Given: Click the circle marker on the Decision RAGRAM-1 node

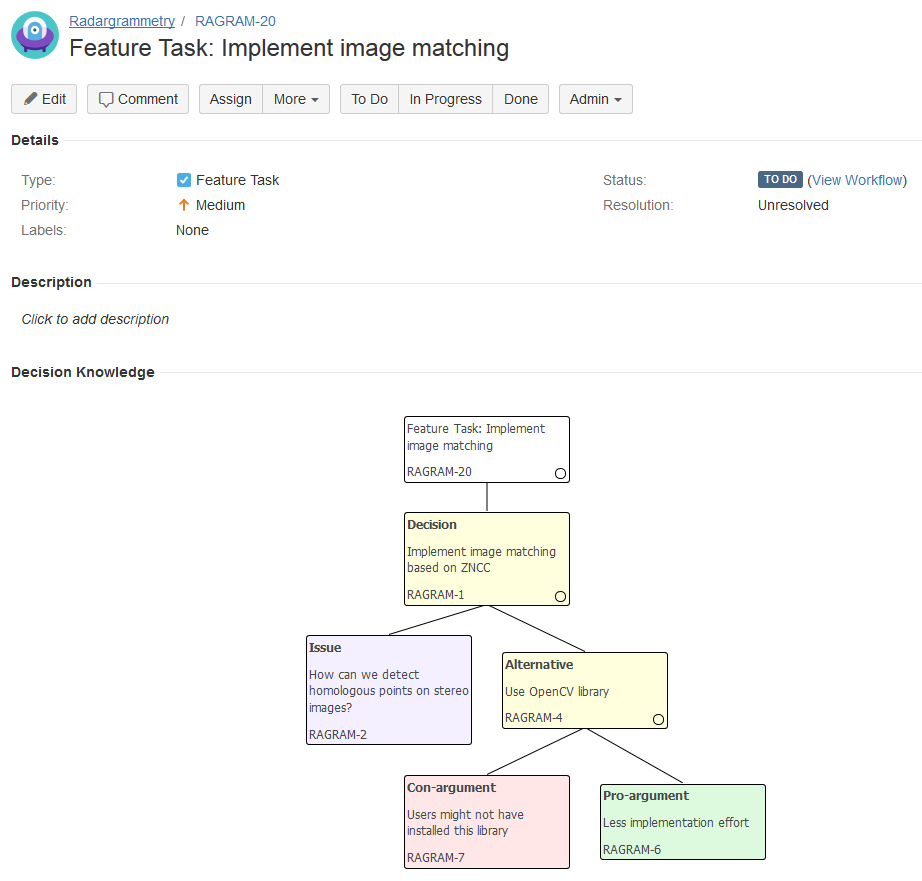Looking at the screenshot, I should pyautogui.click(x=560, y=596).
